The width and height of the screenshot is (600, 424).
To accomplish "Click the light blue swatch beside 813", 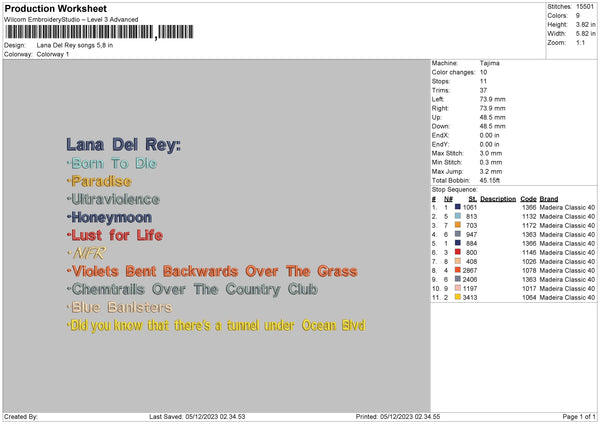I will (x=458, y=216).
